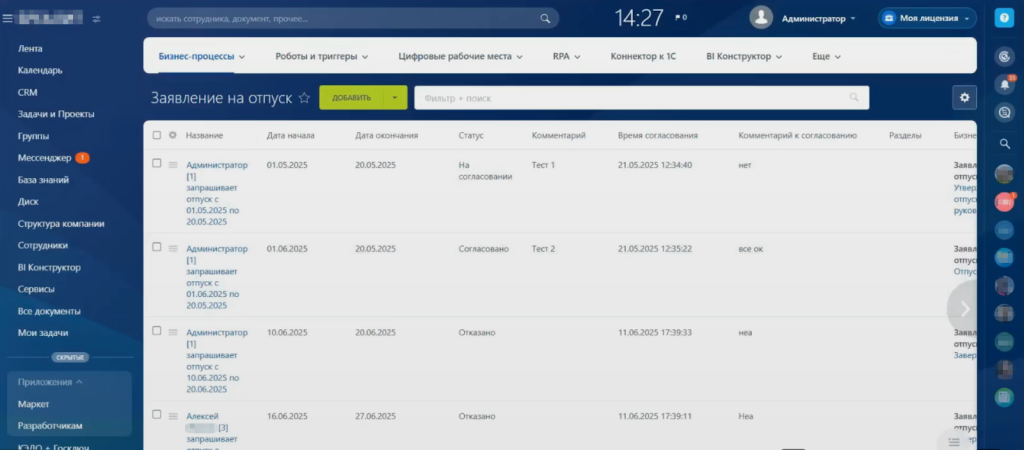Click the search magnifier in right sidebar
The width and height of the screenshot is (1024, 450).
click(1004, 143)
